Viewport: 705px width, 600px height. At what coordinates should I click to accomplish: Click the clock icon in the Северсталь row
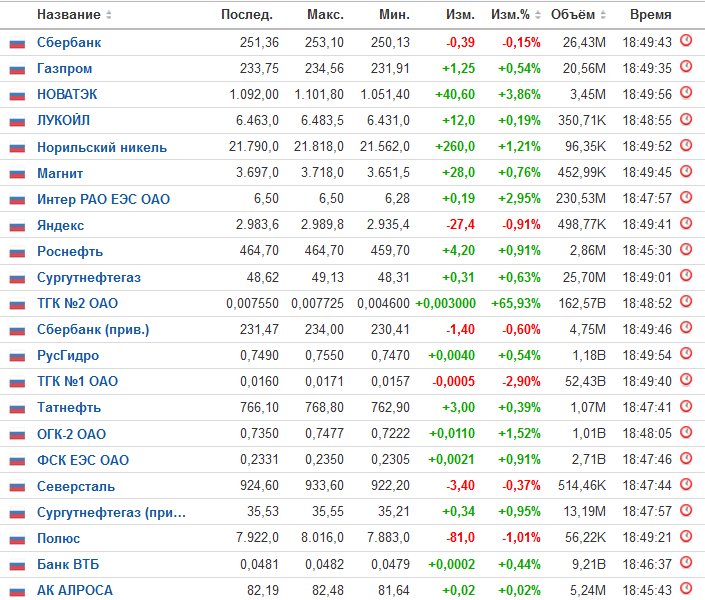686,484
